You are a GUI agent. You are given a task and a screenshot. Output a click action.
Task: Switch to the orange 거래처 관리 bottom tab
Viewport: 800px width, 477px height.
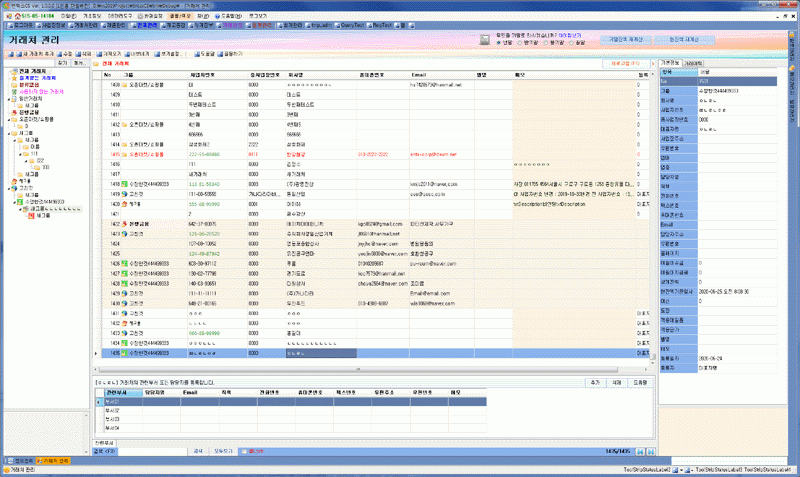click(53, 461)
